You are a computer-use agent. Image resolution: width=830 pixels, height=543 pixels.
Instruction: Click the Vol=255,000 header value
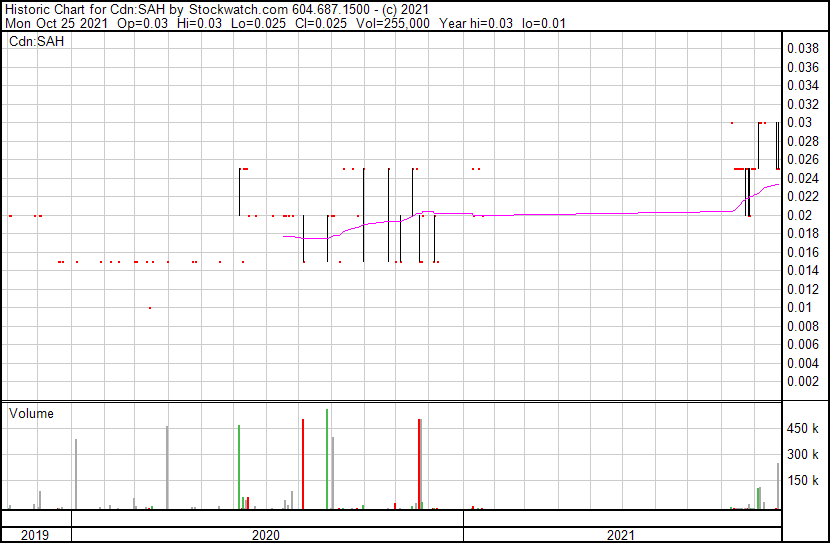[393, 24]
